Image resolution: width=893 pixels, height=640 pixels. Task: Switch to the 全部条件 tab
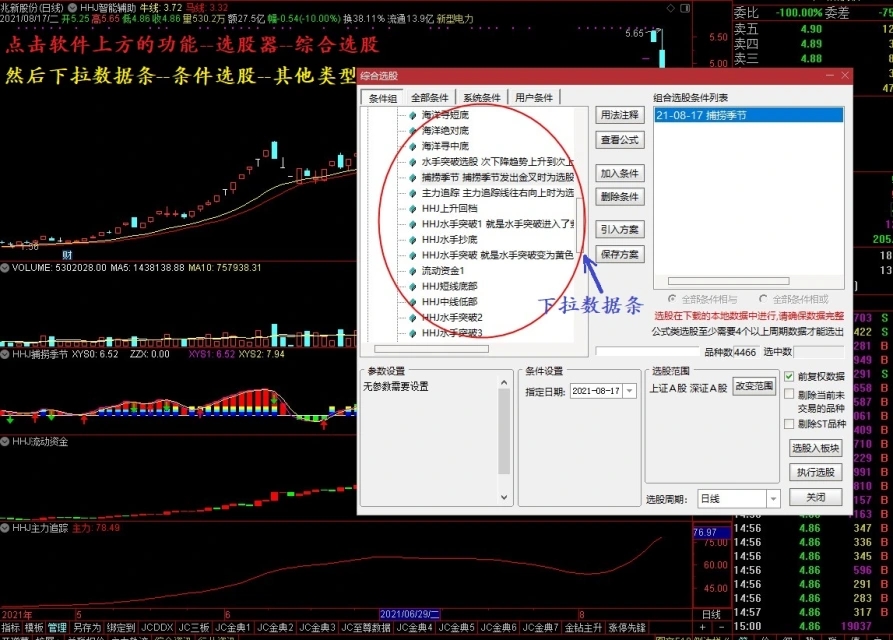[431, 98]
